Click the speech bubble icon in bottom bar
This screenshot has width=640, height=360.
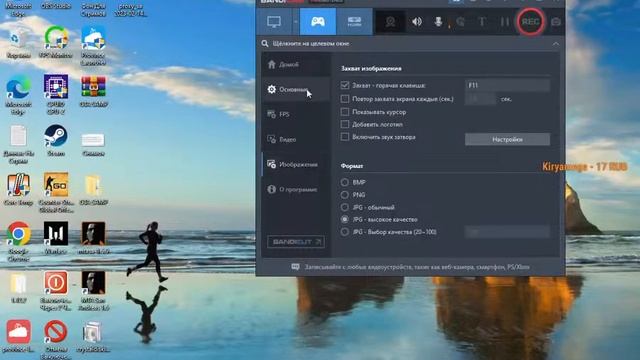pyautogui.click(x=296, y=267)
